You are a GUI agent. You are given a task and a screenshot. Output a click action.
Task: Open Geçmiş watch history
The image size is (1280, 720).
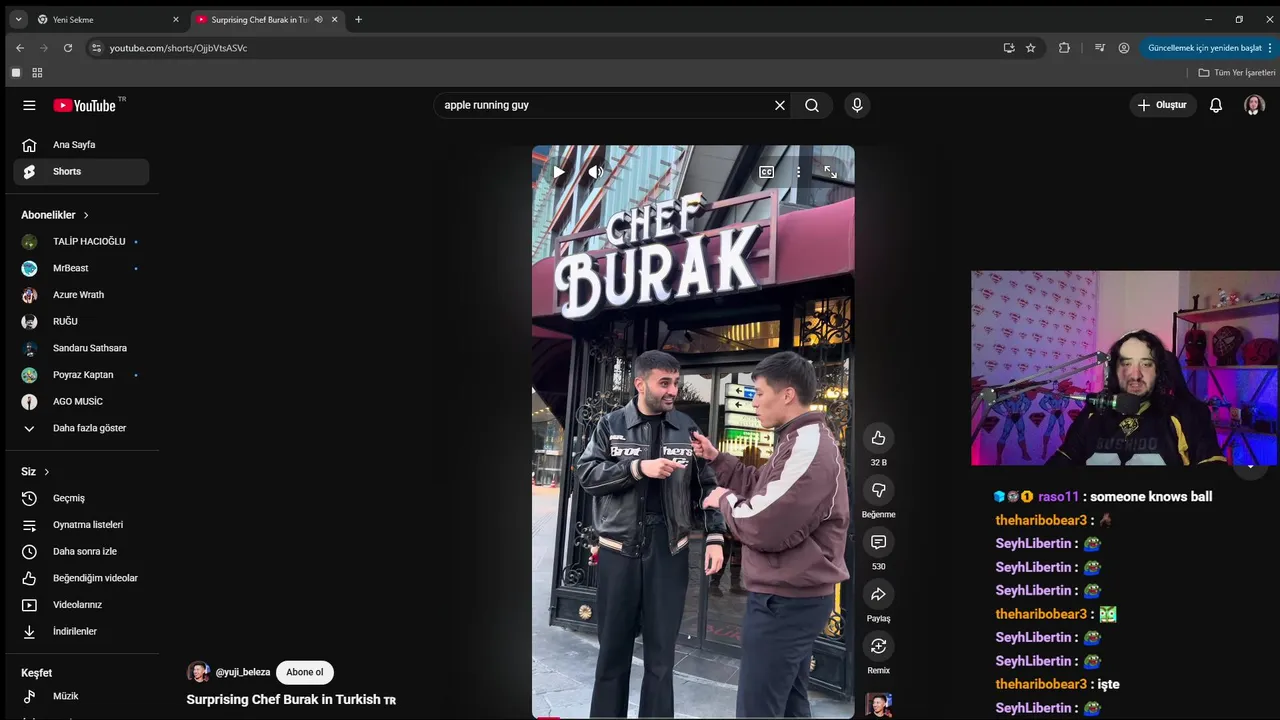click(81, 498)
